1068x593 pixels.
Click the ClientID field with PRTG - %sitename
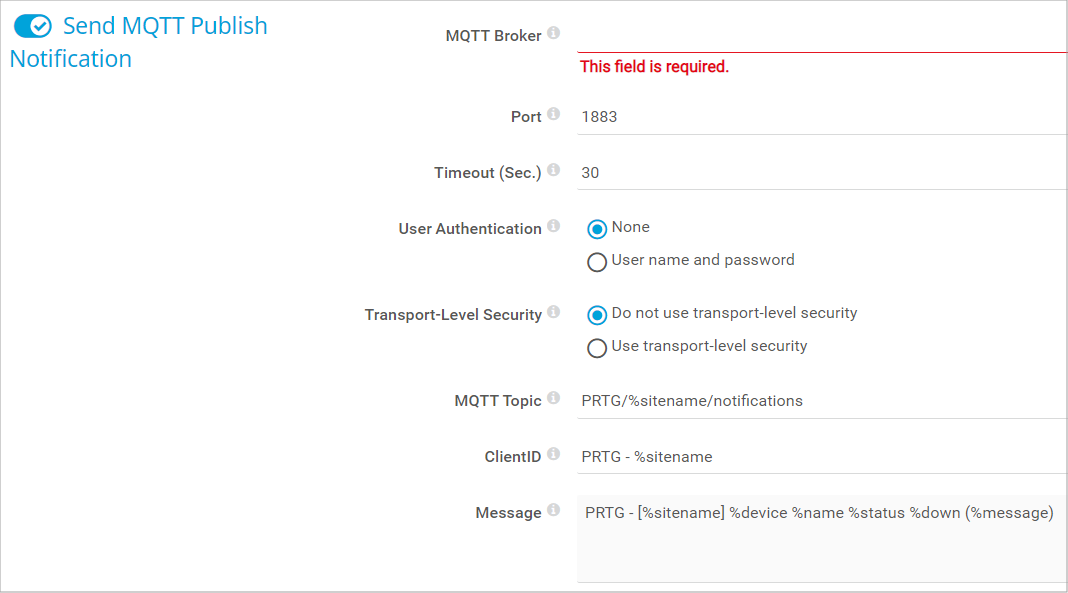coord(822,457)
